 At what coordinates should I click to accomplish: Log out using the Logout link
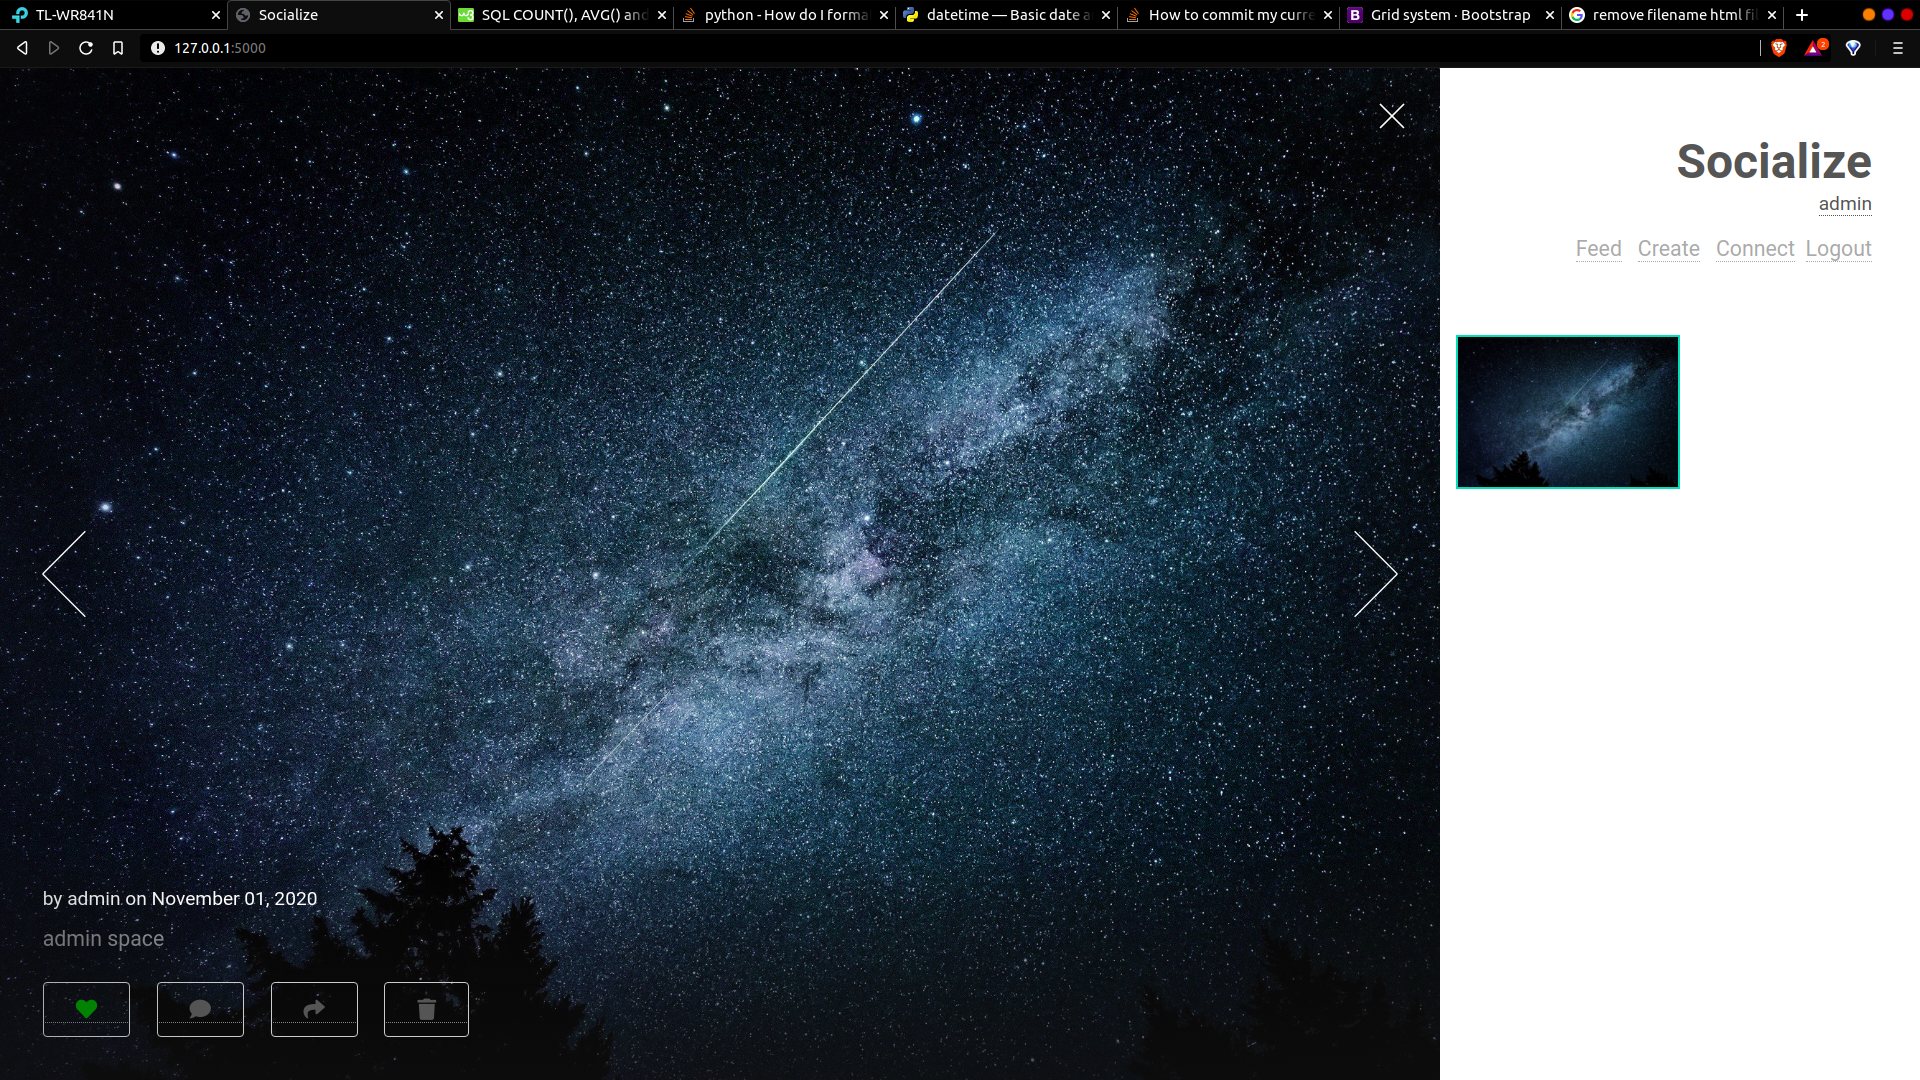[1838, 248]
